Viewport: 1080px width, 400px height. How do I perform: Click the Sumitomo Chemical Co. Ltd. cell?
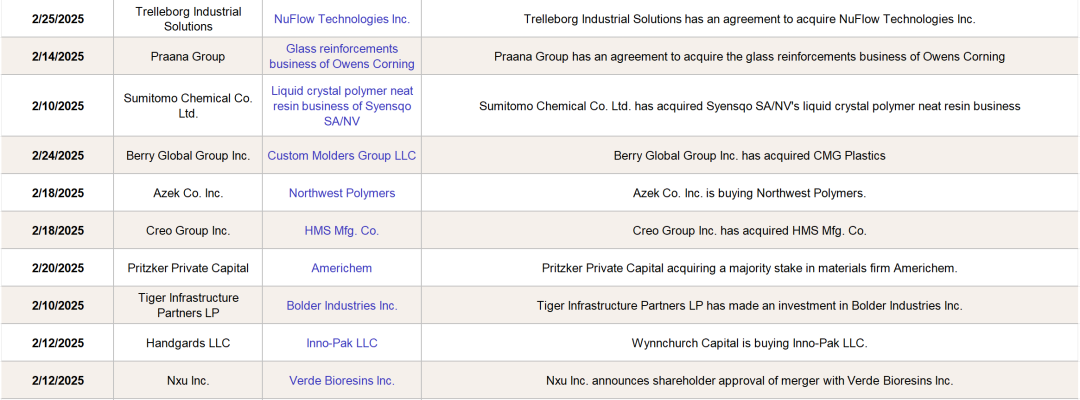pyautogui.click(x=188, y=105)
